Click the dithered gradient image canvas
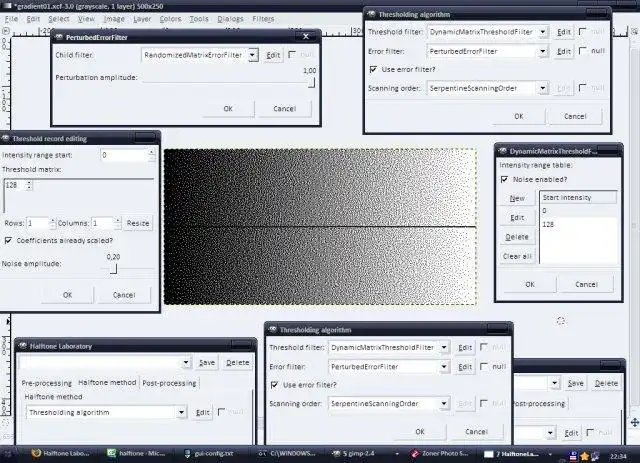 point(320,227)
